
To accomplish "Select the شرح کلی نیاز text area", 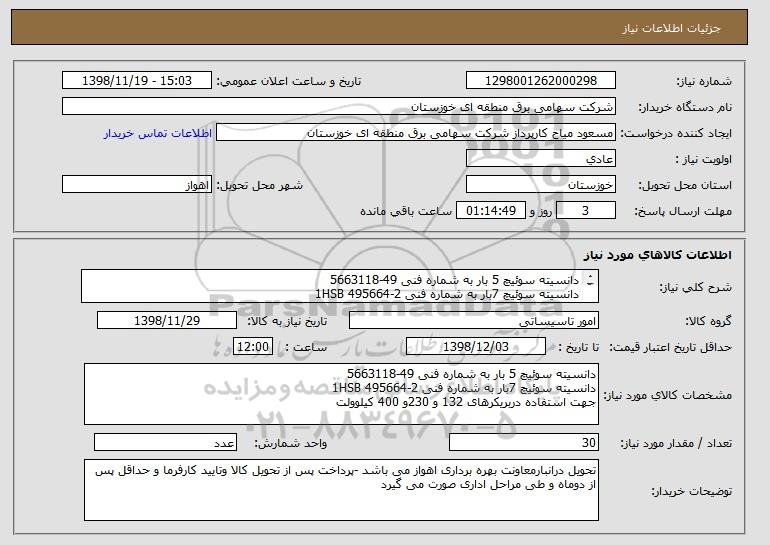I will click(340, 286).
